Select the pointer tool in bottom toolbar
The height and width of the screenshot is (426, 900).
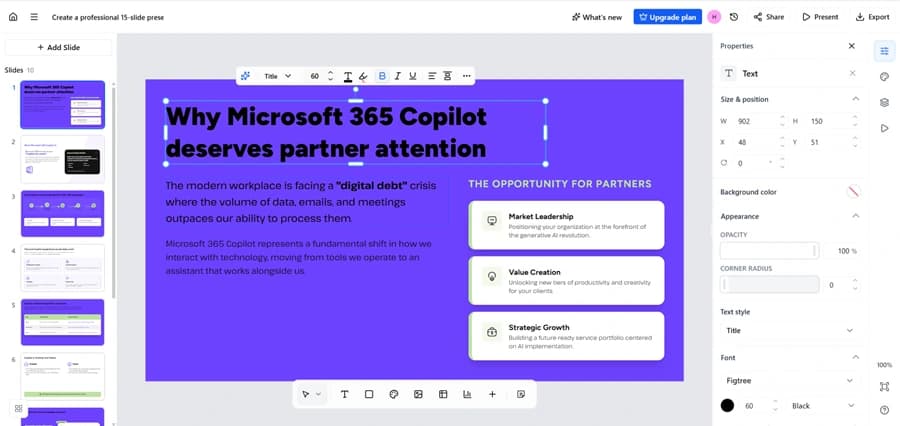tap(305, 394)
